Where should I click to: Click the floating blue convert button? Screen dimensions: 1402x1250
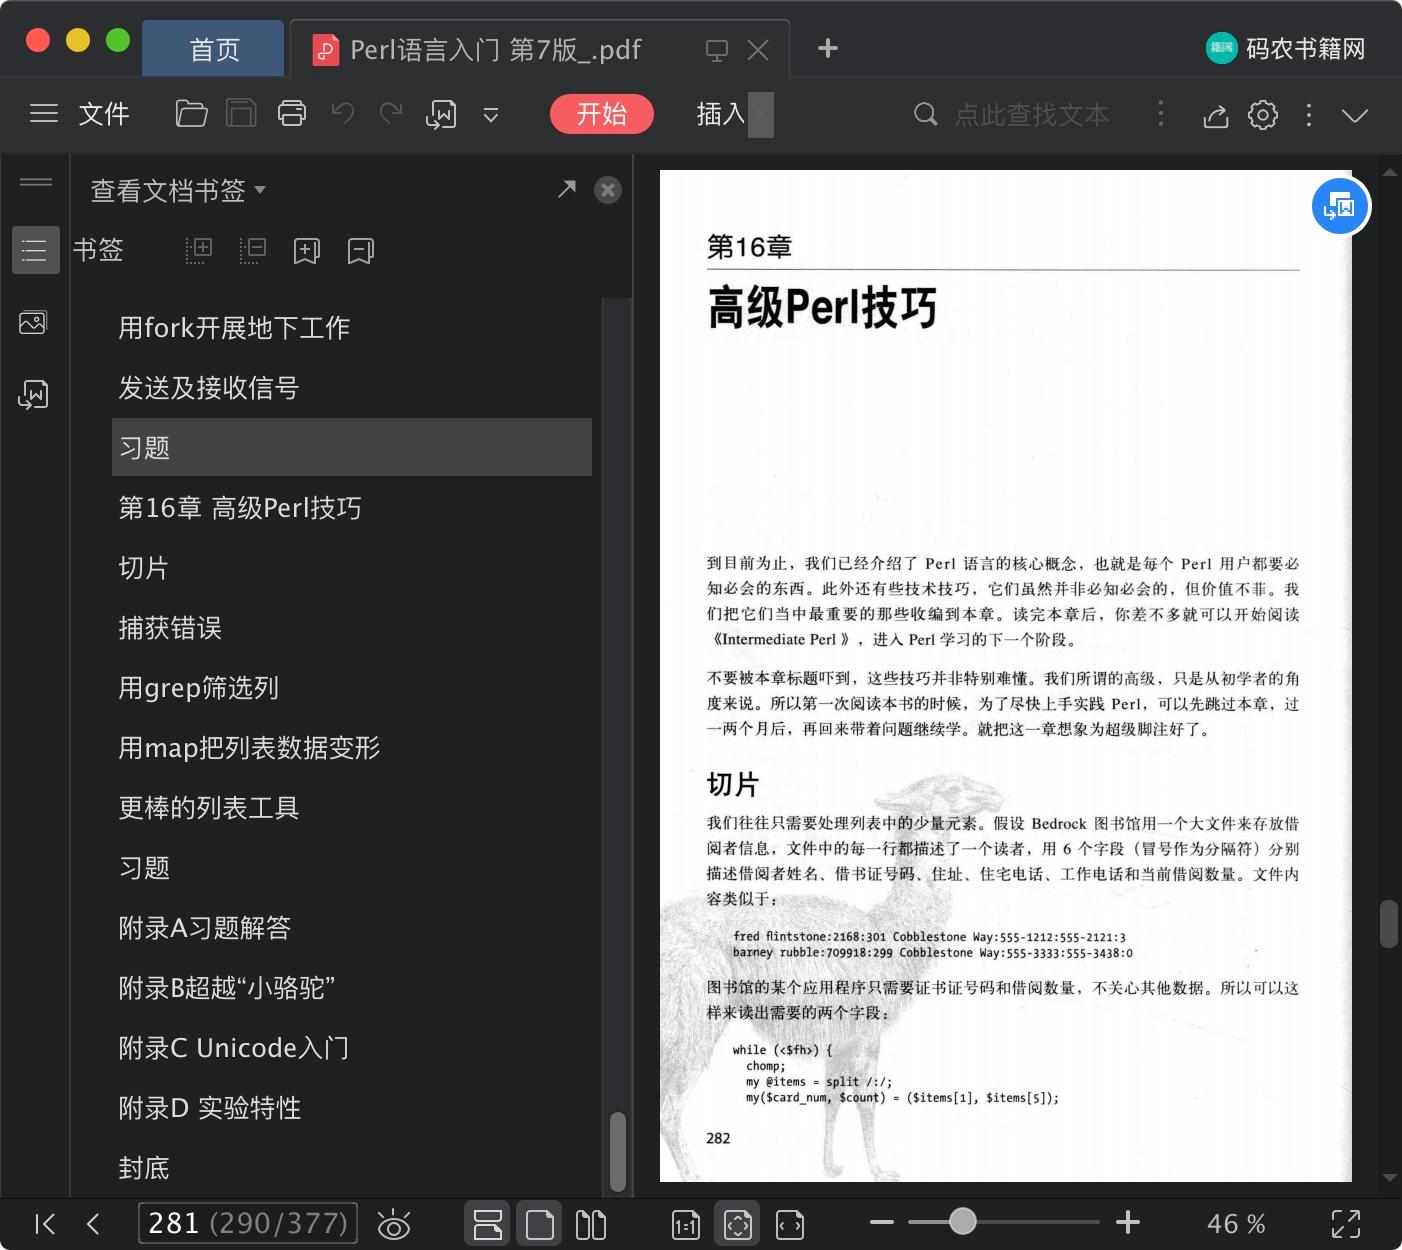click(1340, 206)
